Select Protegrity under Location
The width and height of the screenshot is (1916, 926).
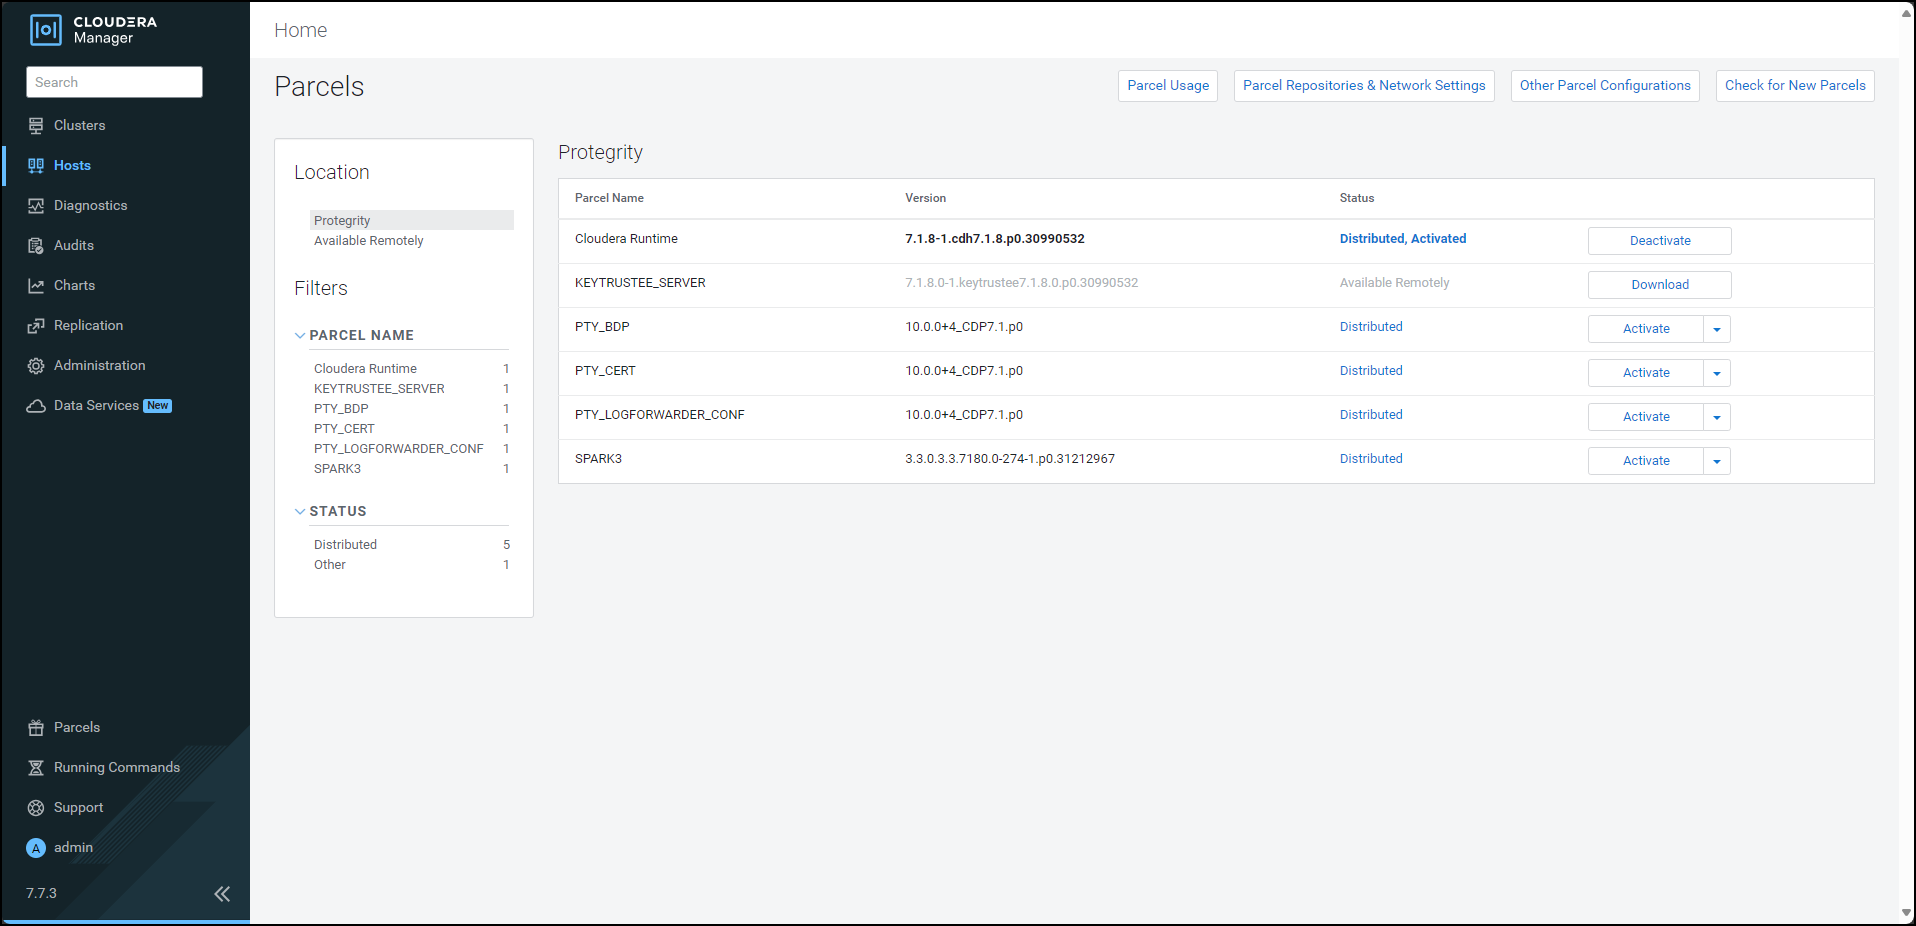(x=342, y=220)
